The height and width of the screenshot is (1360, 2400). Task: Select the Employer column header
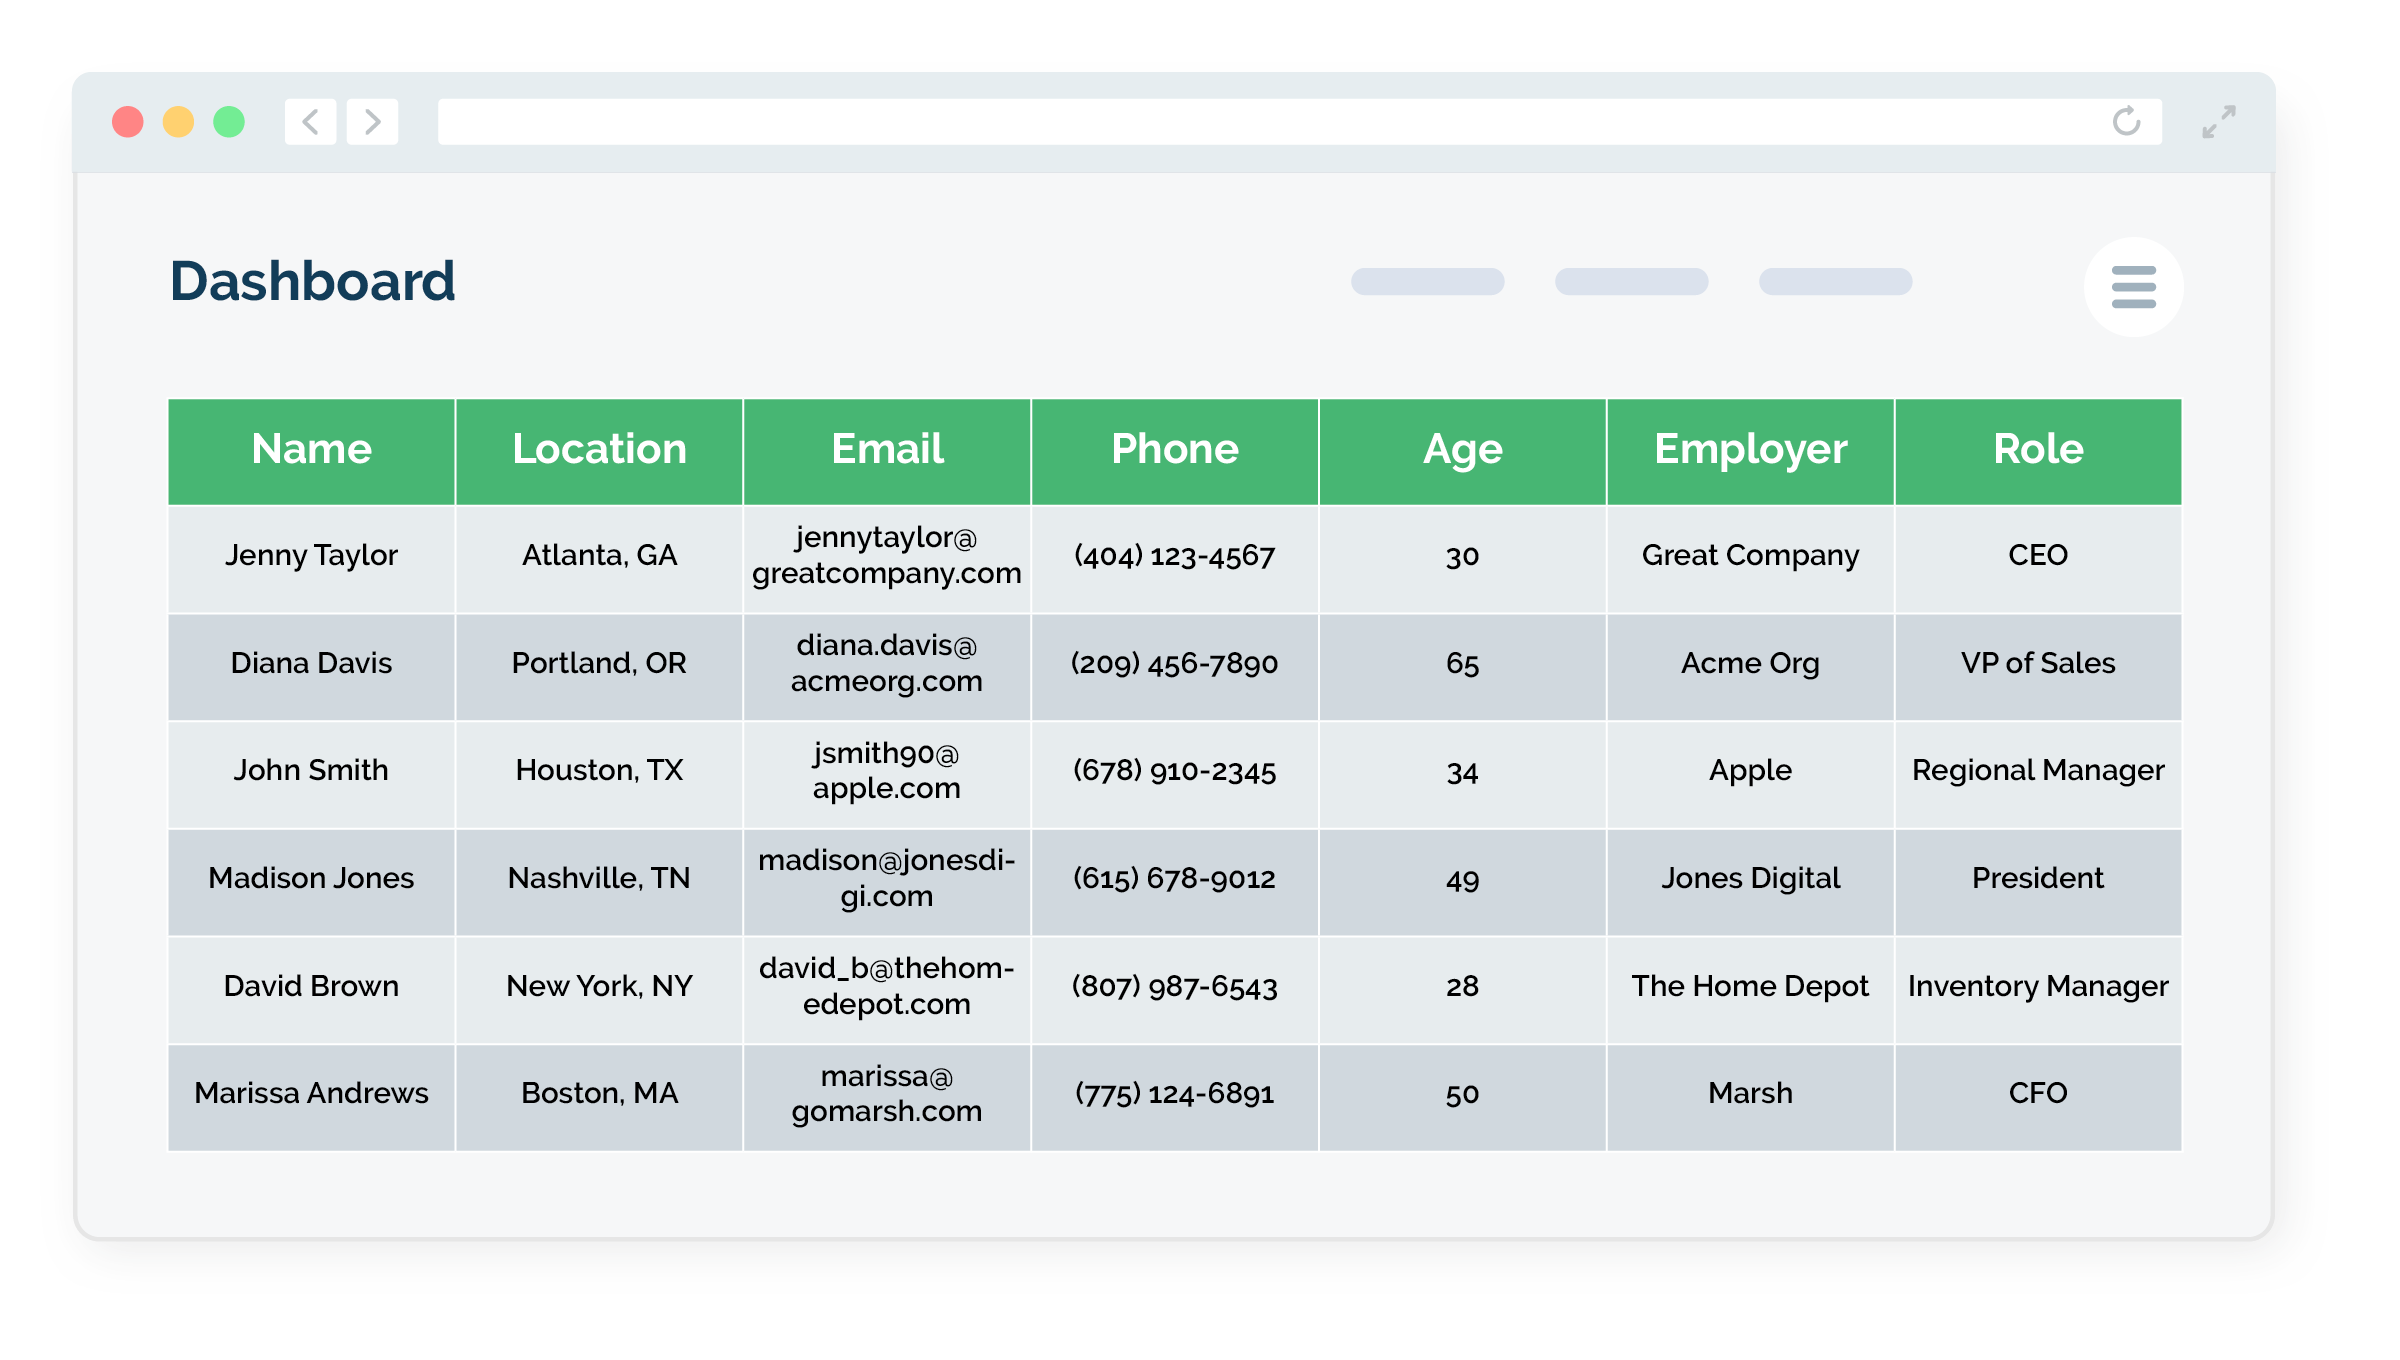click(x=1750, y=450)
